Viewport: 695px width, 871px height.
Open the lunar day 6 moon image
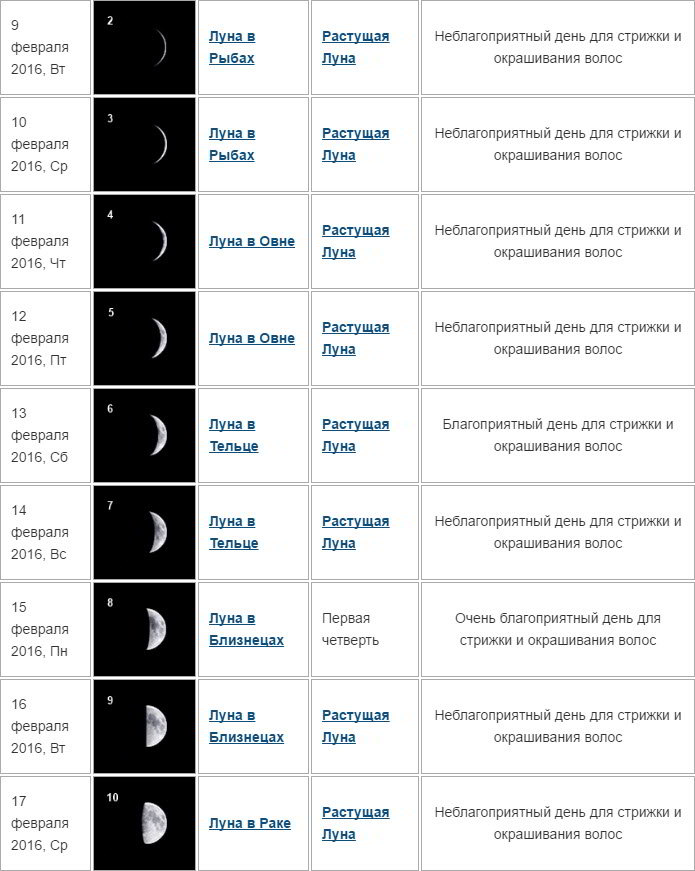tap(145, 435)
